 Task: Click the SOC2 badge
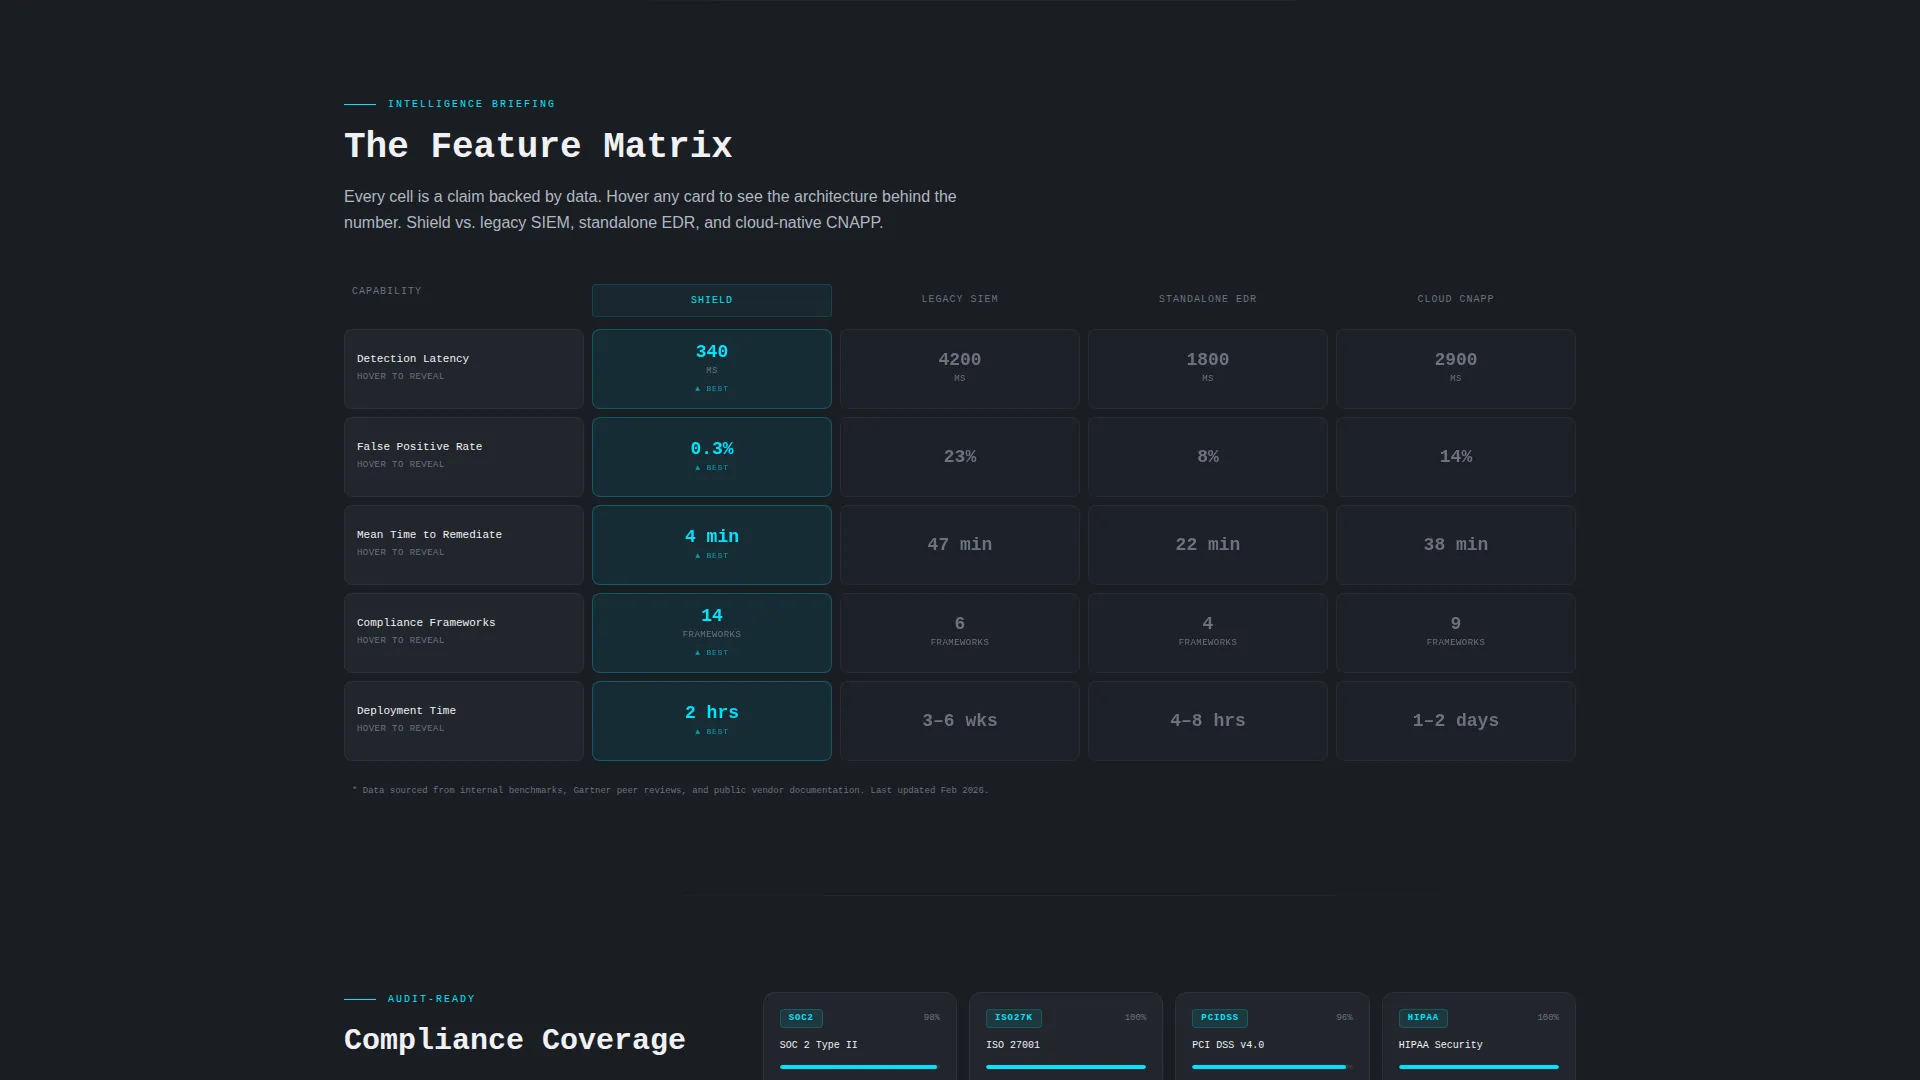(801, 1018)
